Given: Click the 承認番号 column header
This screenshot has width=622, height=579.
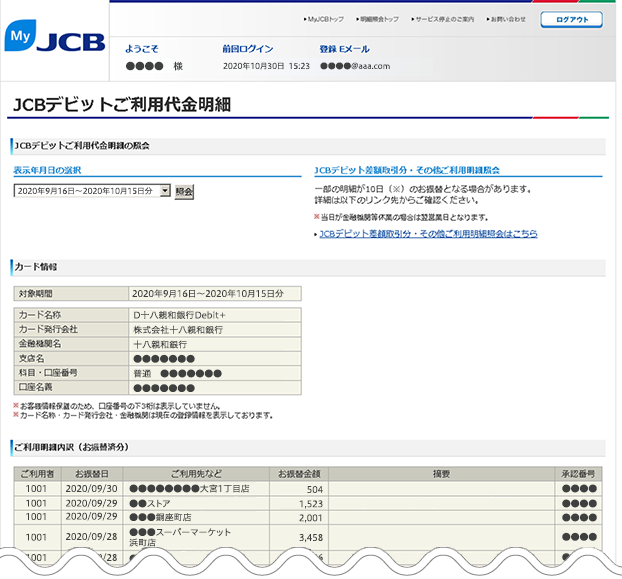Looking at the screenshot, I should click(x=578, y=474).
